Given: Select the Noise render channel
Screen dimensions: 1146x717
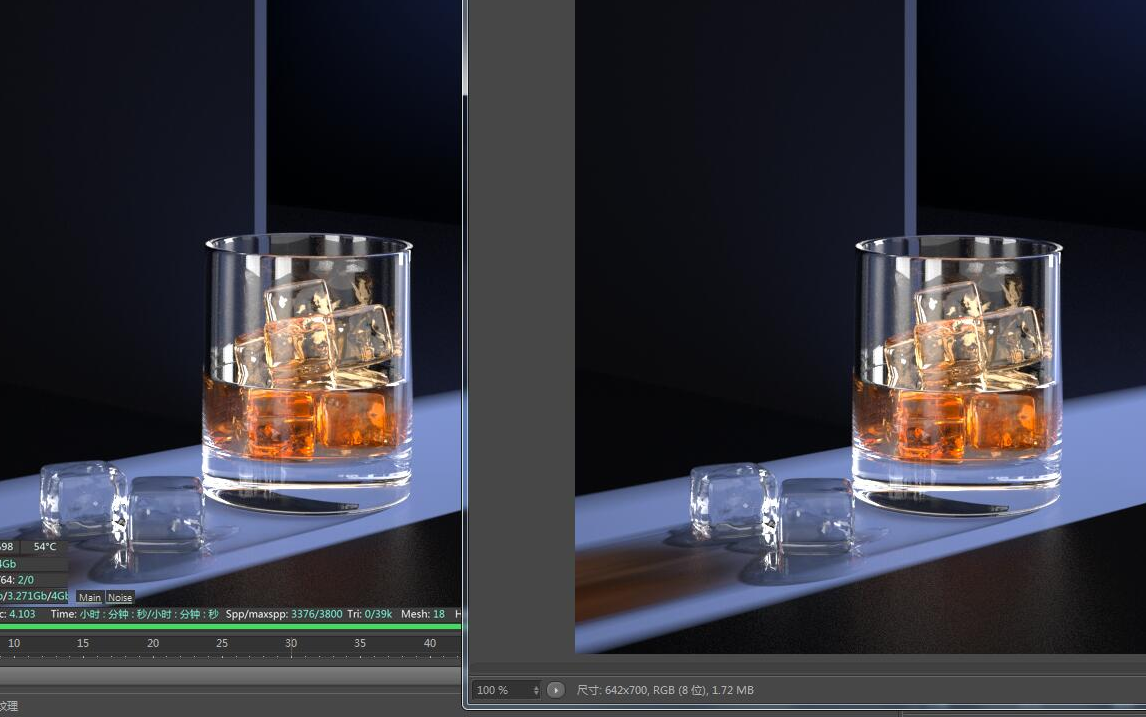Looking at the screenshot, I should [119, 597].
